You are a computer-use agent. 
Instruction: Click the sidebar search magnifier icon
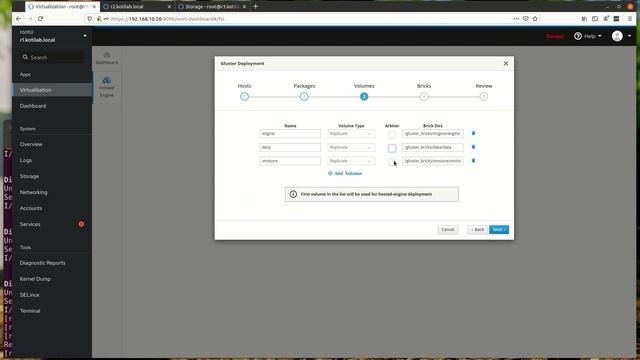tap(25, 57)
